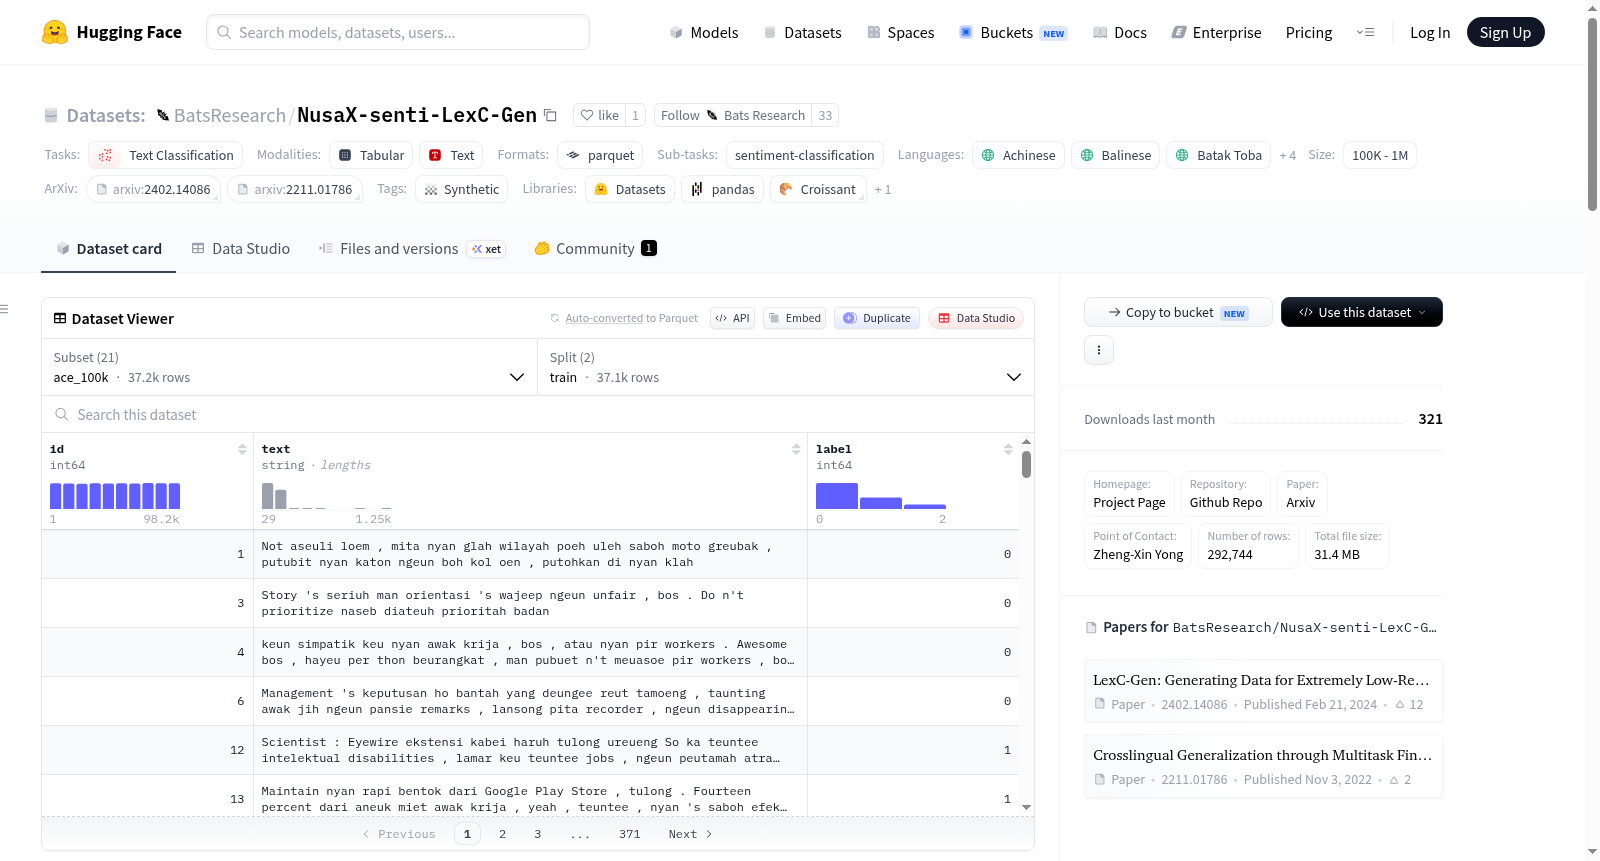This screenshot has width=1600, height=861.
Task: Click the left sidebar table-of-contents icon
Action: coord(4,309)
